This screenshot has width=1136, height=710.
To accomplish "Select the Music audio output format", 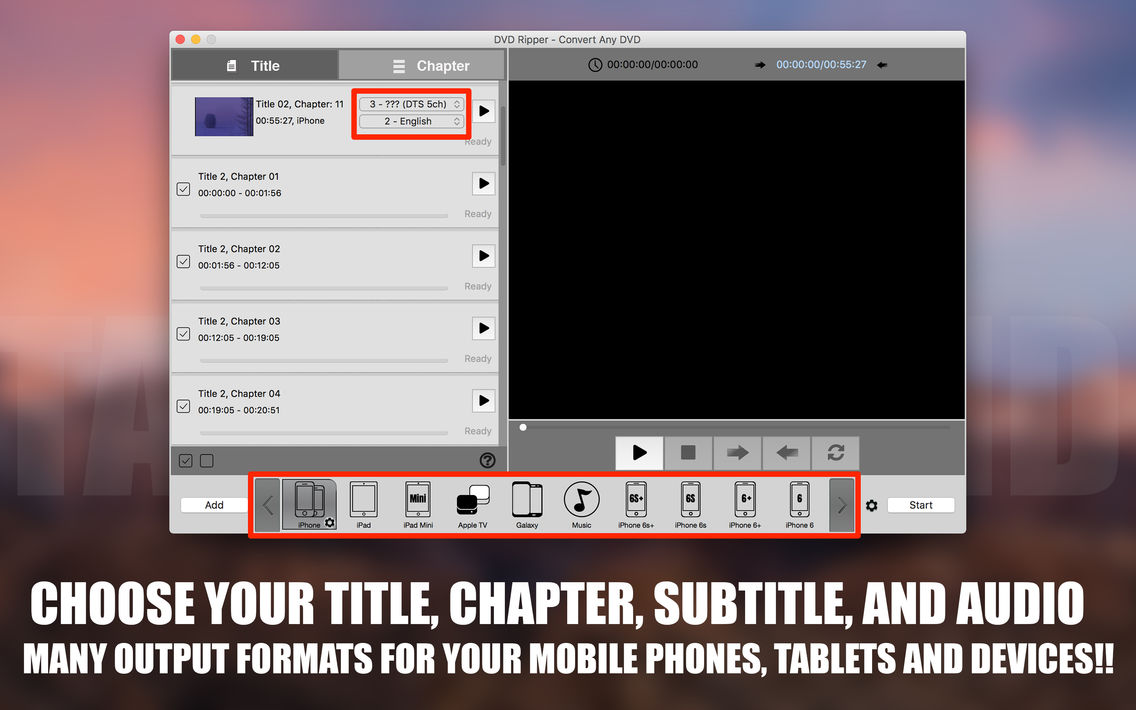I will 582,504.
